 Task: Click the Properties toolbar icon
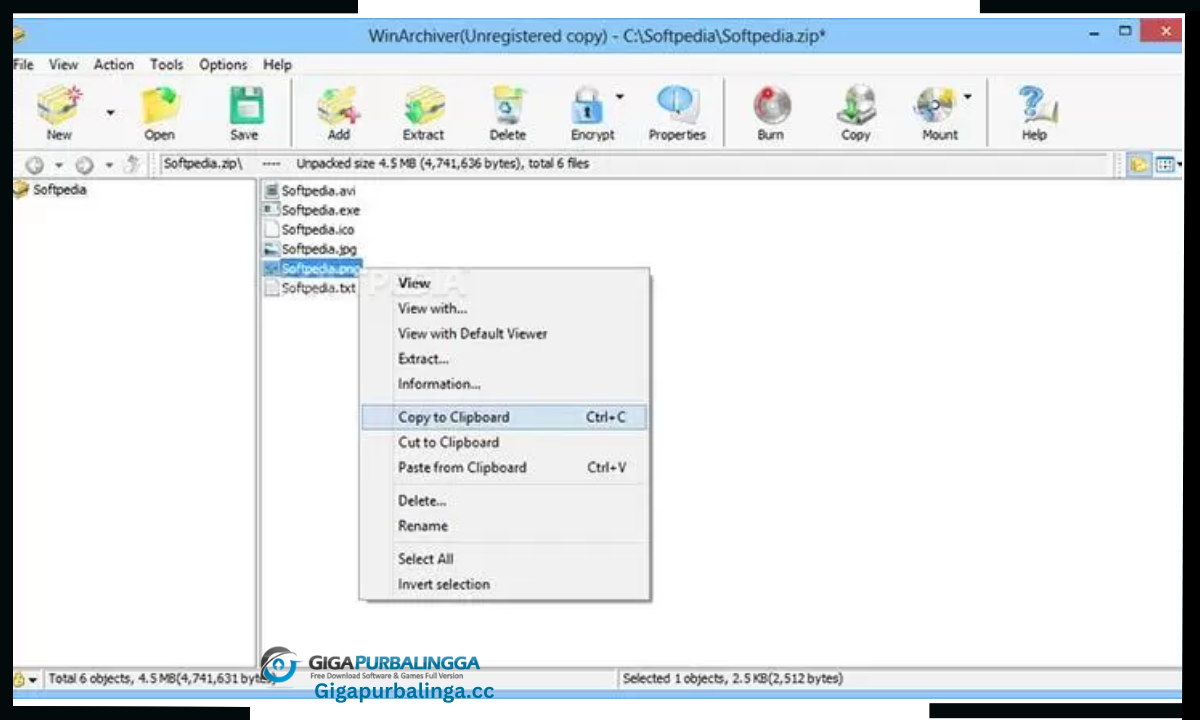(677, 106)
